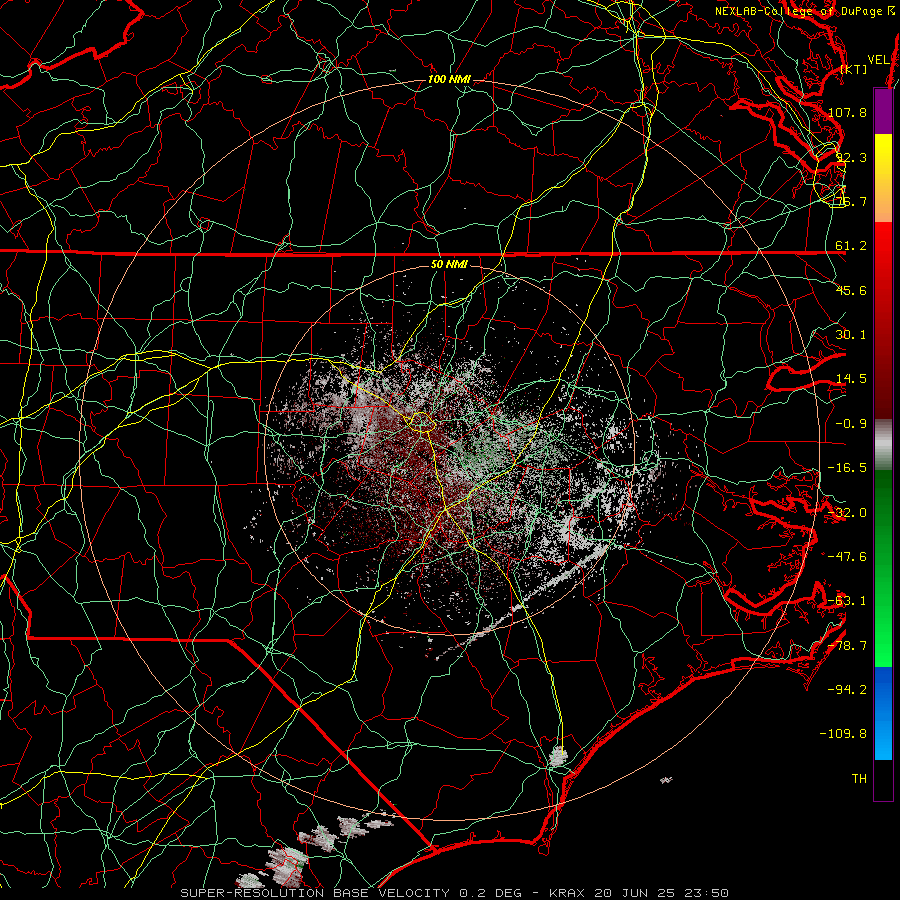The image size is (900, 900).
Task: Click the KRAX radar product caption
Action: (x=455, y=893)
